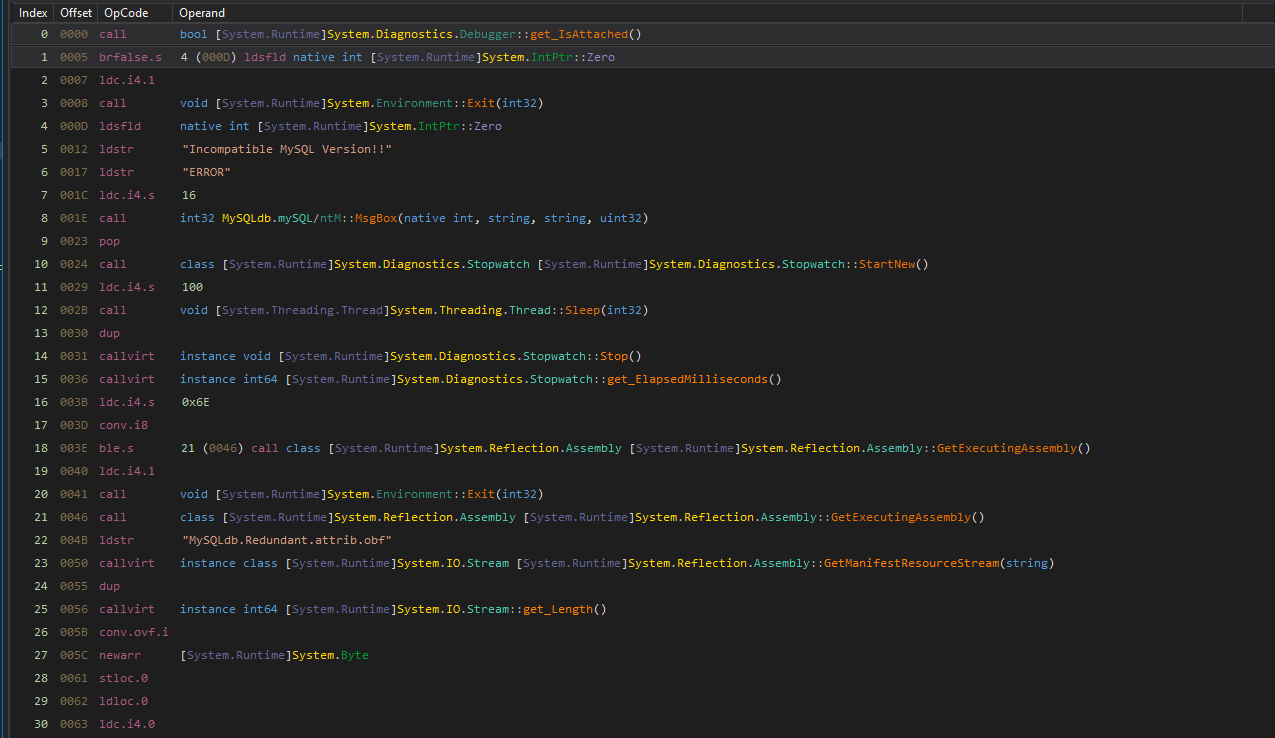The width and height of the screenshot is (1275, 738).
Task: Click the Offset column header
Action: click(x=76, y=13)
